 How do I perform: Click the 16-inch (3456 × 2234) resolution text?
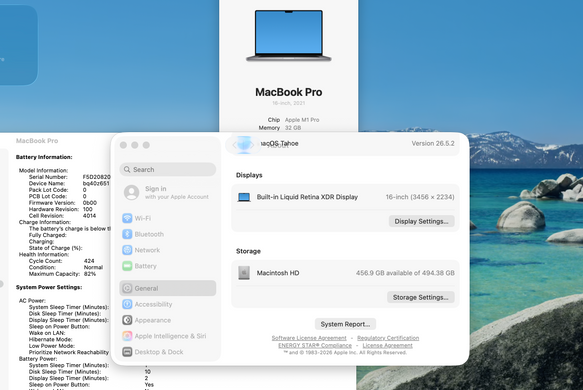tap(420, 197)
